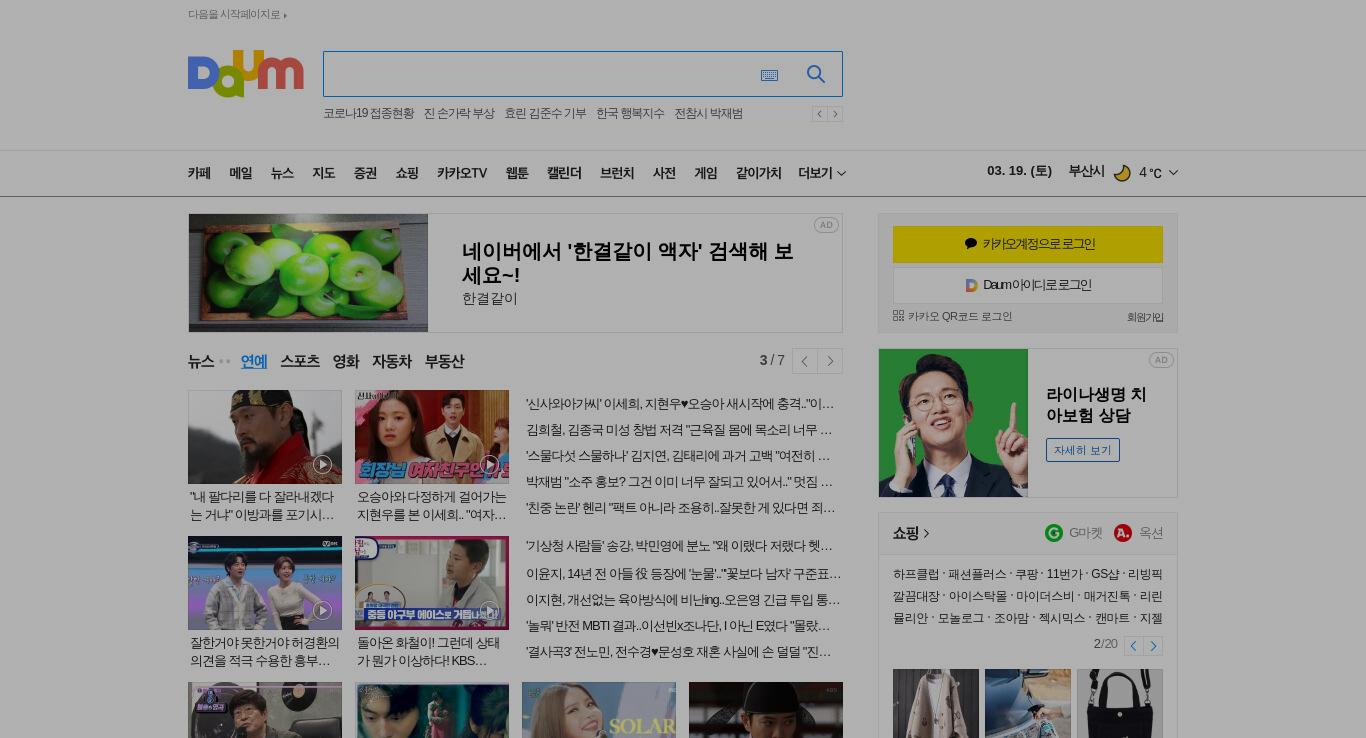Open 11번가 in the shopping list
This screenshot has height=738, width=1366.
1064,575
